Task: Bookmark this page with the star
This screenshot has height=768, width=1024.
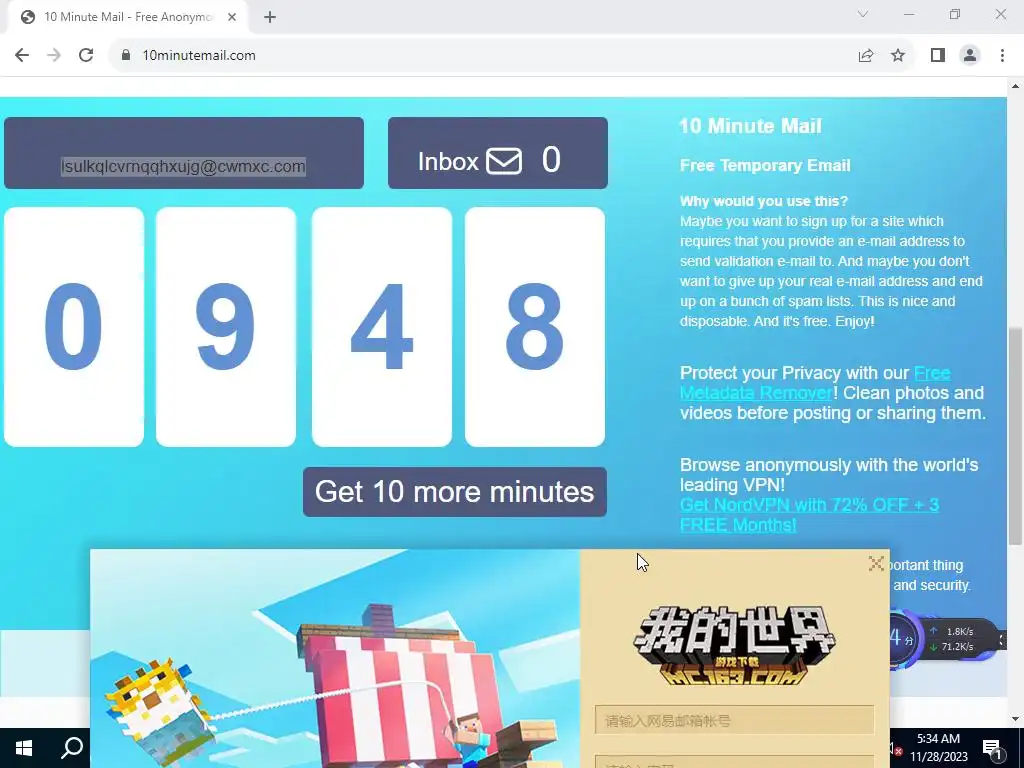Action: tap(898, 56)
